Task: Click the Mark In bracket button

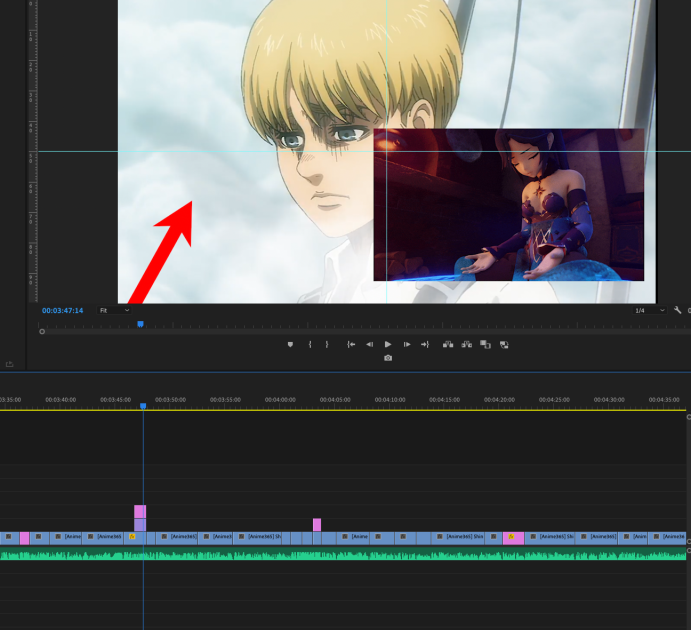Action: point(310,345)
